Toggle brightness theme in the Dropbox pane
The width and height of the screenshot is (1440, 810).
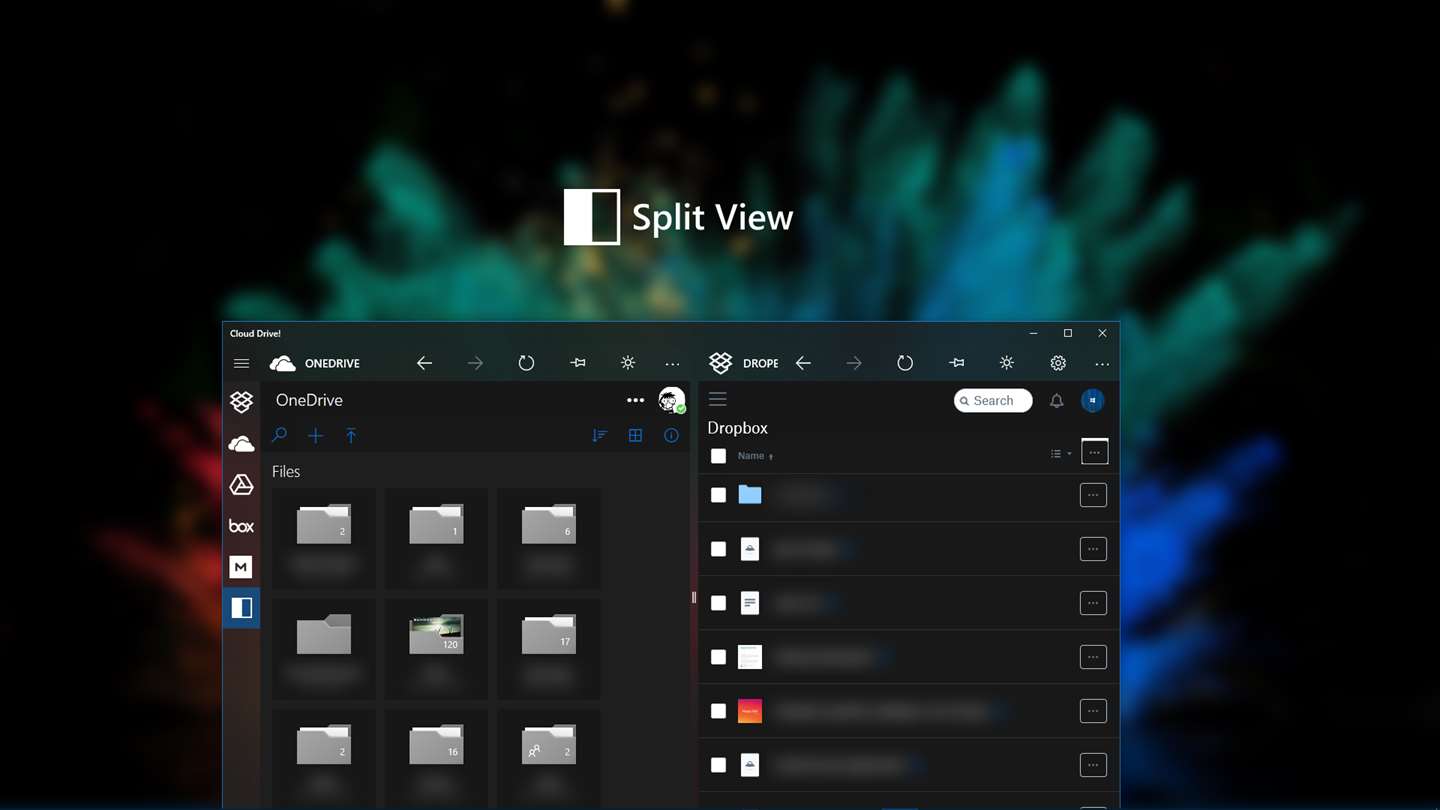[1007, 363]
